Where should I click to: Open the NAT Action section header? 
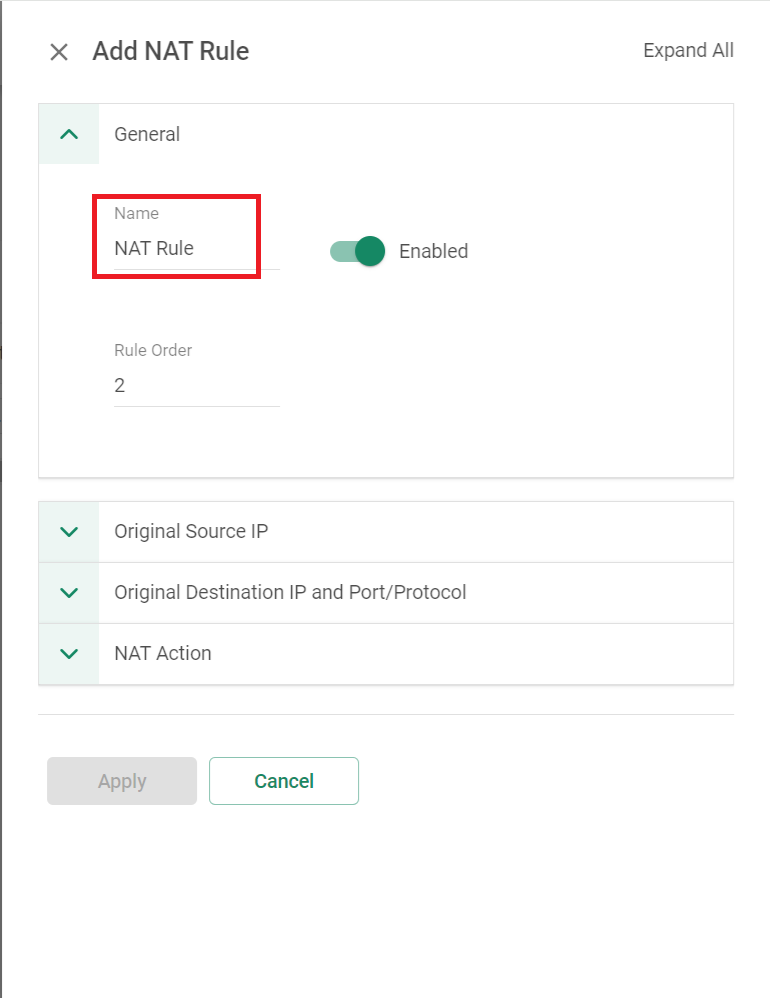tap(386, 654)
